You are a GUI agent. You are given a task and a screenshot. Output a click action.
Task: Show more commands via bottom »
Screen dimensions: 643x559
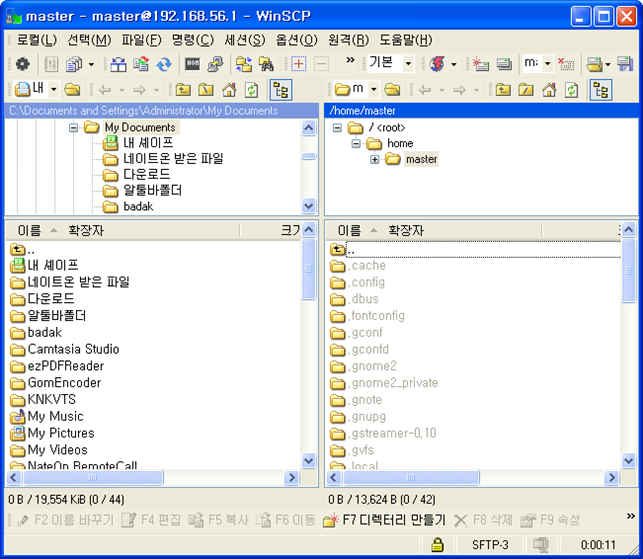[631, 516]
